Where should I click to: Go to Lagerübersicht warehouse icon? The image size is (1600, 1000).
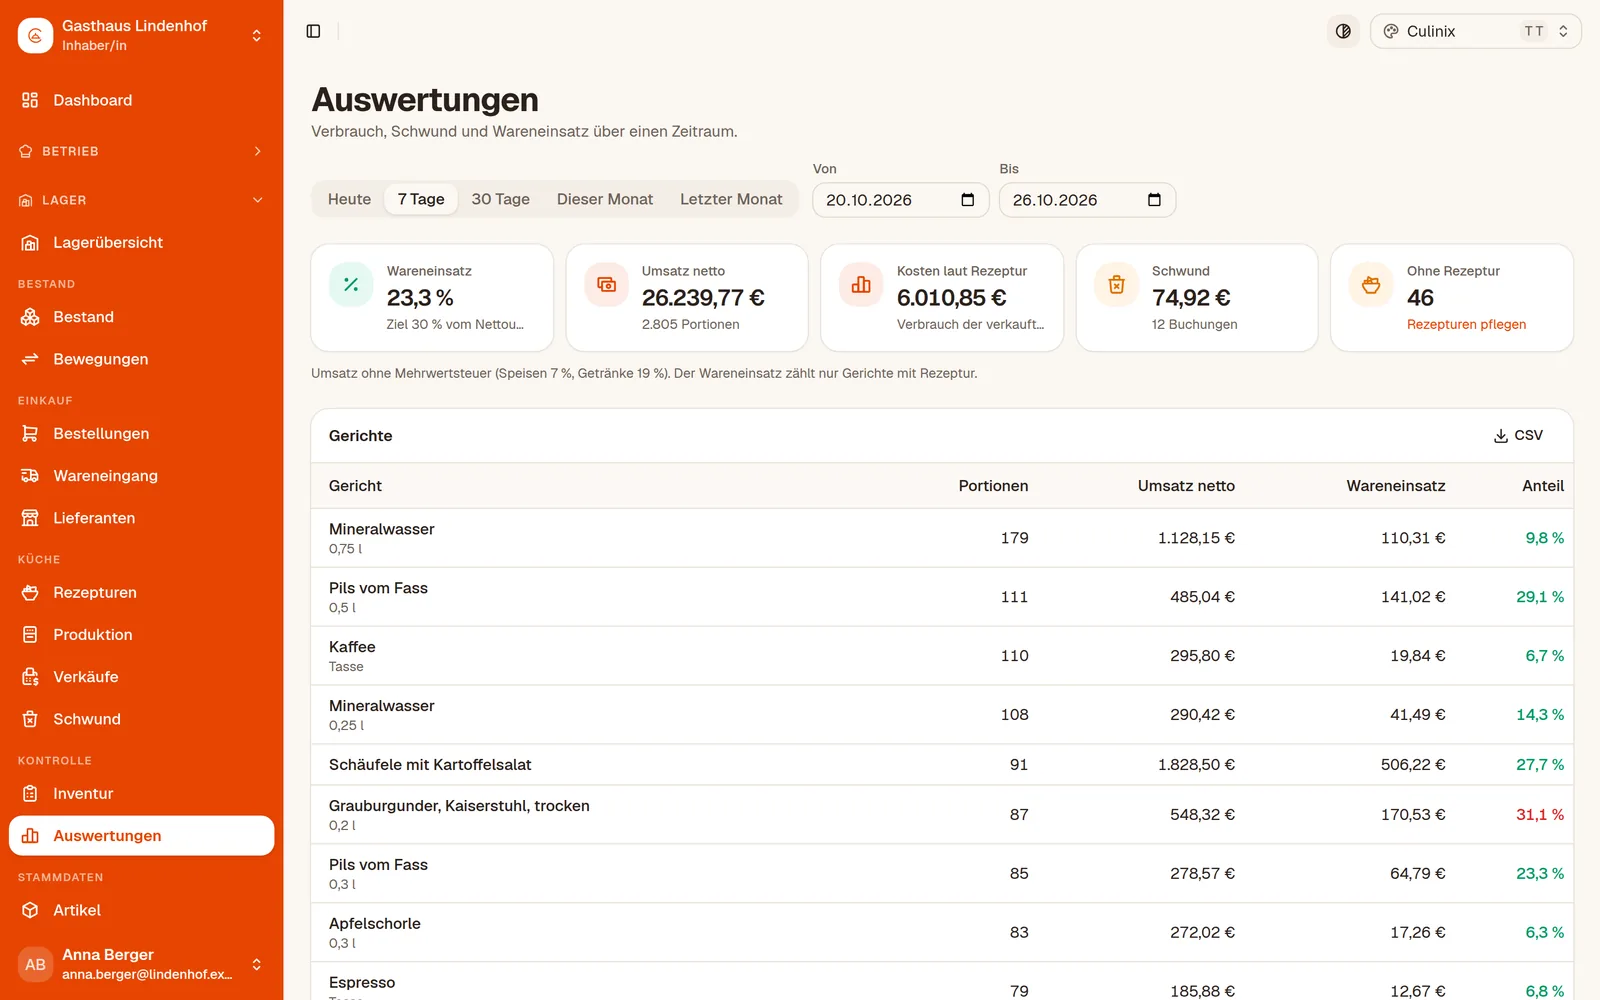point(30,242)
